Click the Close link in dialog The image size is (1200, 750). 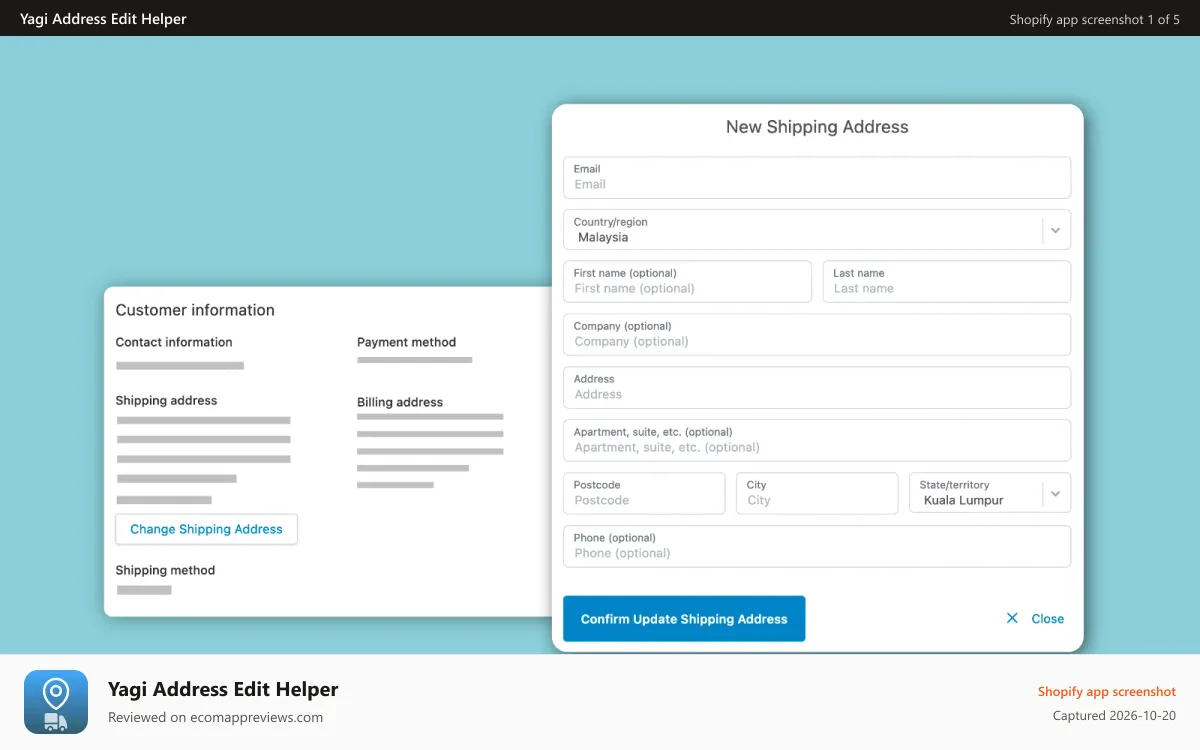[x=1047, y=619]
